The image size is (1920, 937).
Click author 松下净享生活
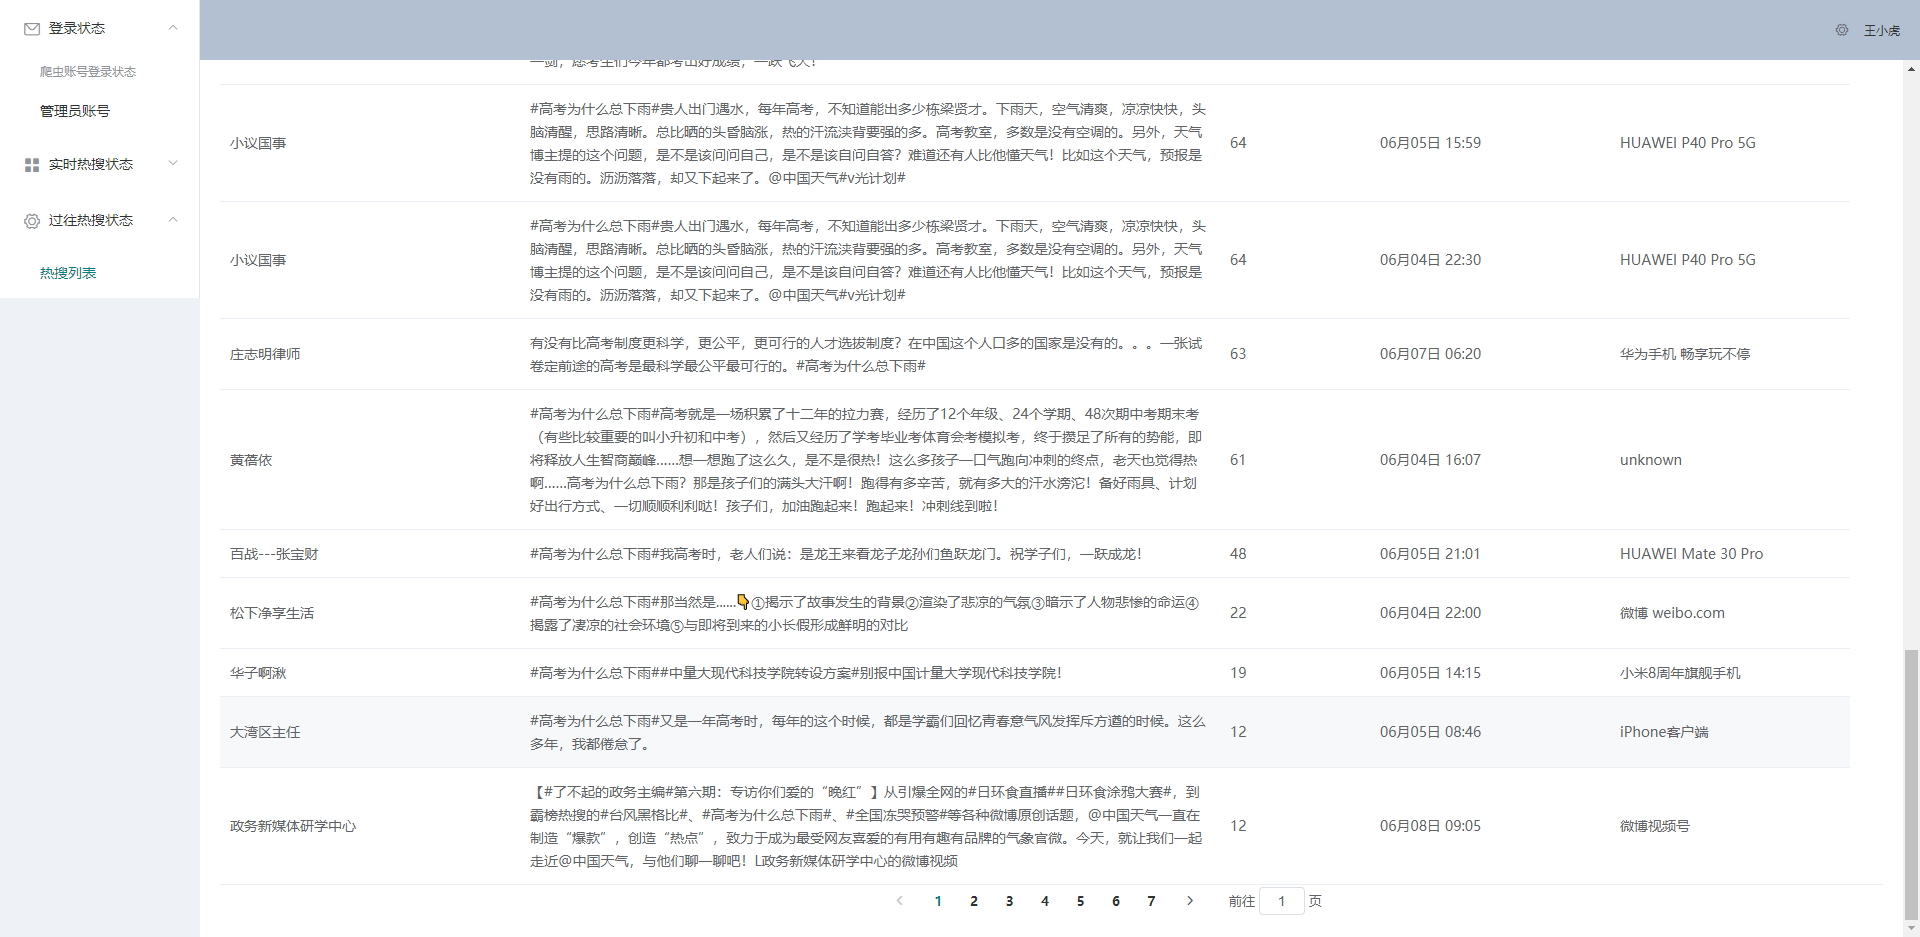pos(272,613)
